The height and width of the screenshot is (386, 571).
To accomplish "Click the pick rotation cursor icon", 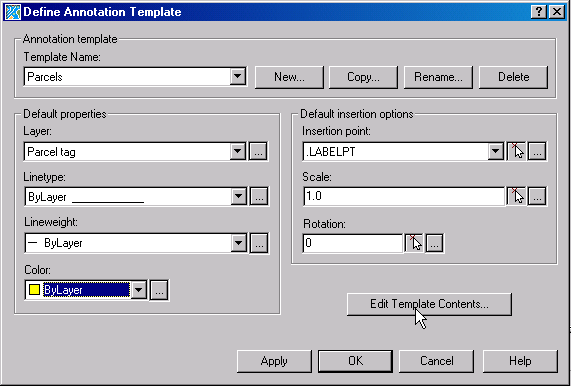I will (x=414, y=243).
